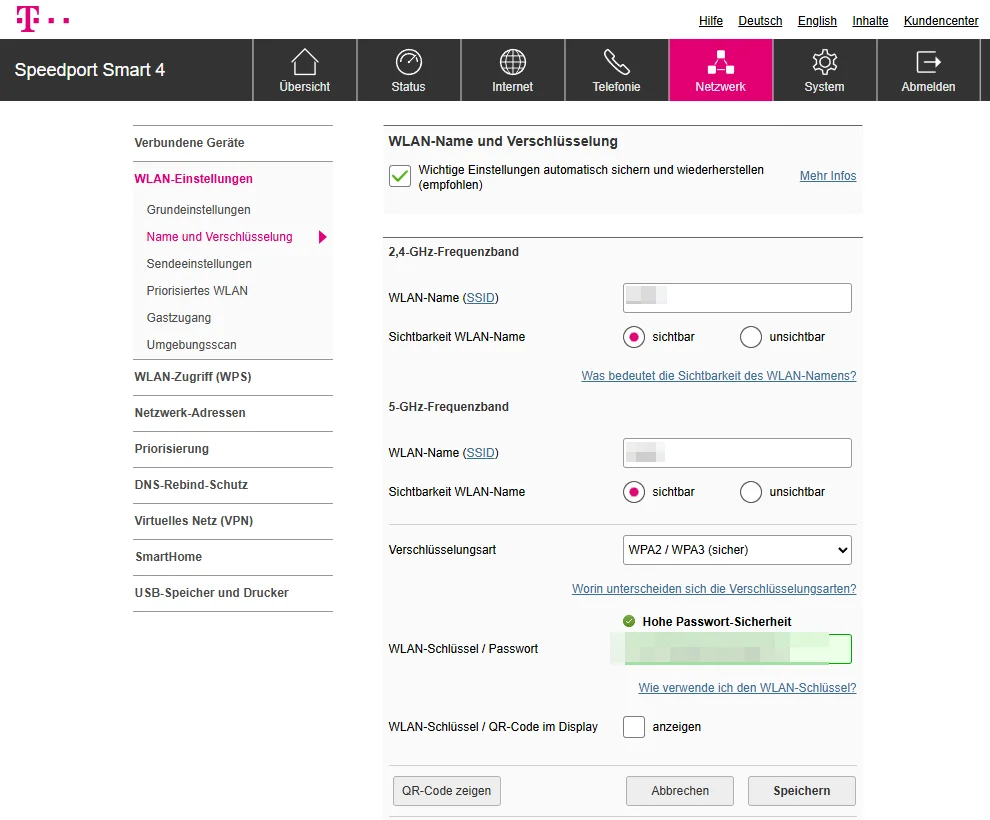Click the pink arrow beside Name und Verschlüsselung
Screen dimensions: 990x820
click(323, 237)
